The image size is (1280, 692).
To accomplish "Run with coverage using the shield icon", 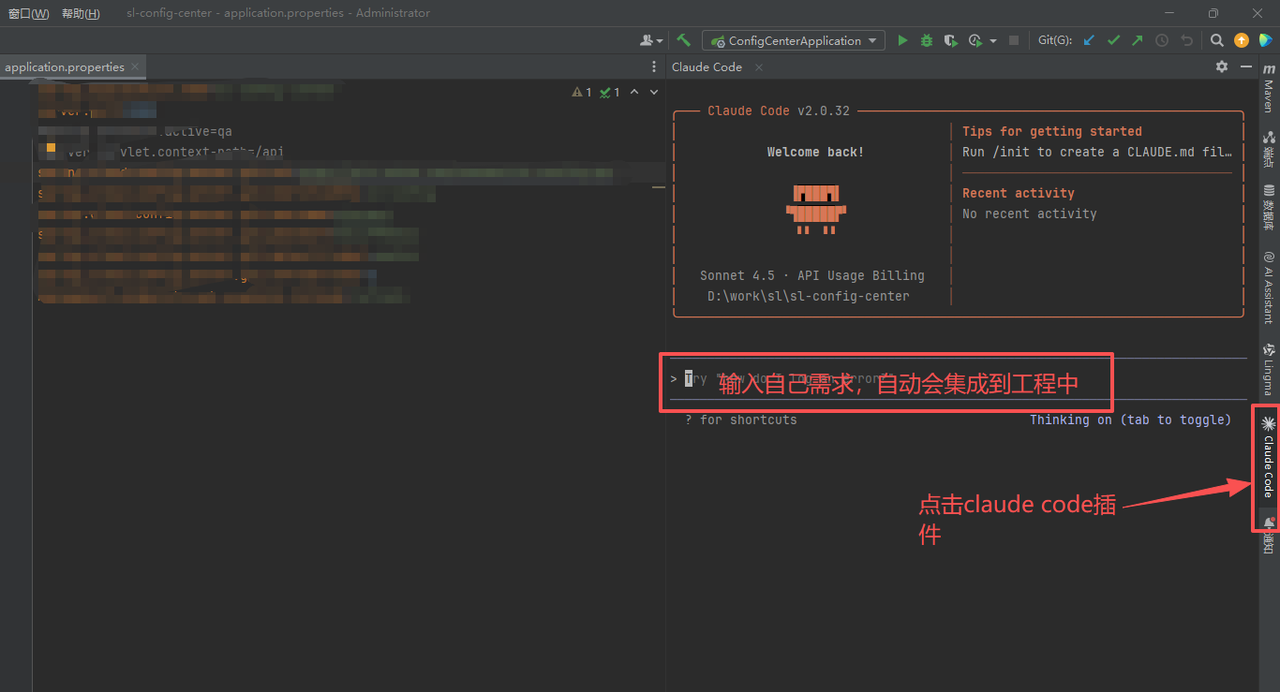I will pyautogui.click(x=951, y=41).
